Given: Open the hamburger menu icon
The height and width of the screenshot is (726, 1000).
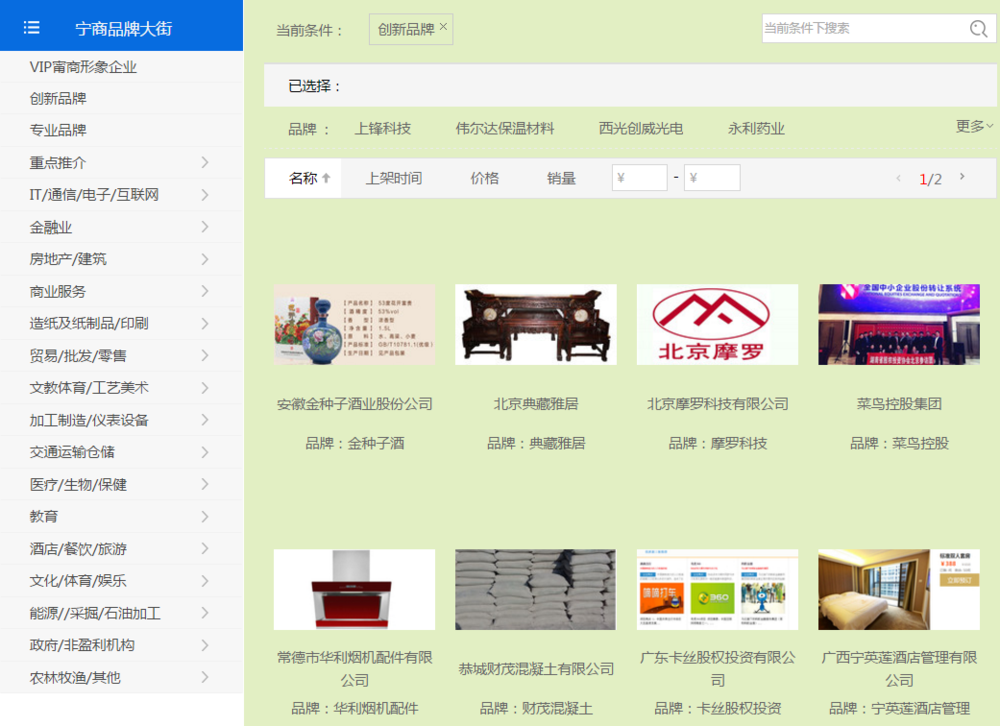Looking at the screenshot, I should (x=31, y=27).
